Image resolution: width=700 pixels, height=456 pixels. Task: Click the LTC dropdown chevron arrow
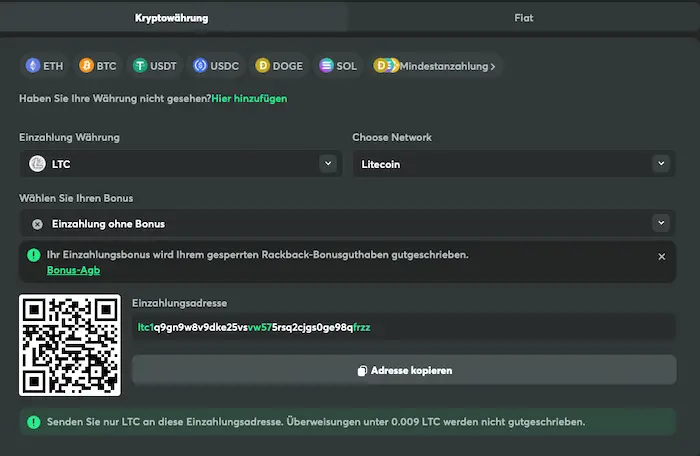point(328,163)
